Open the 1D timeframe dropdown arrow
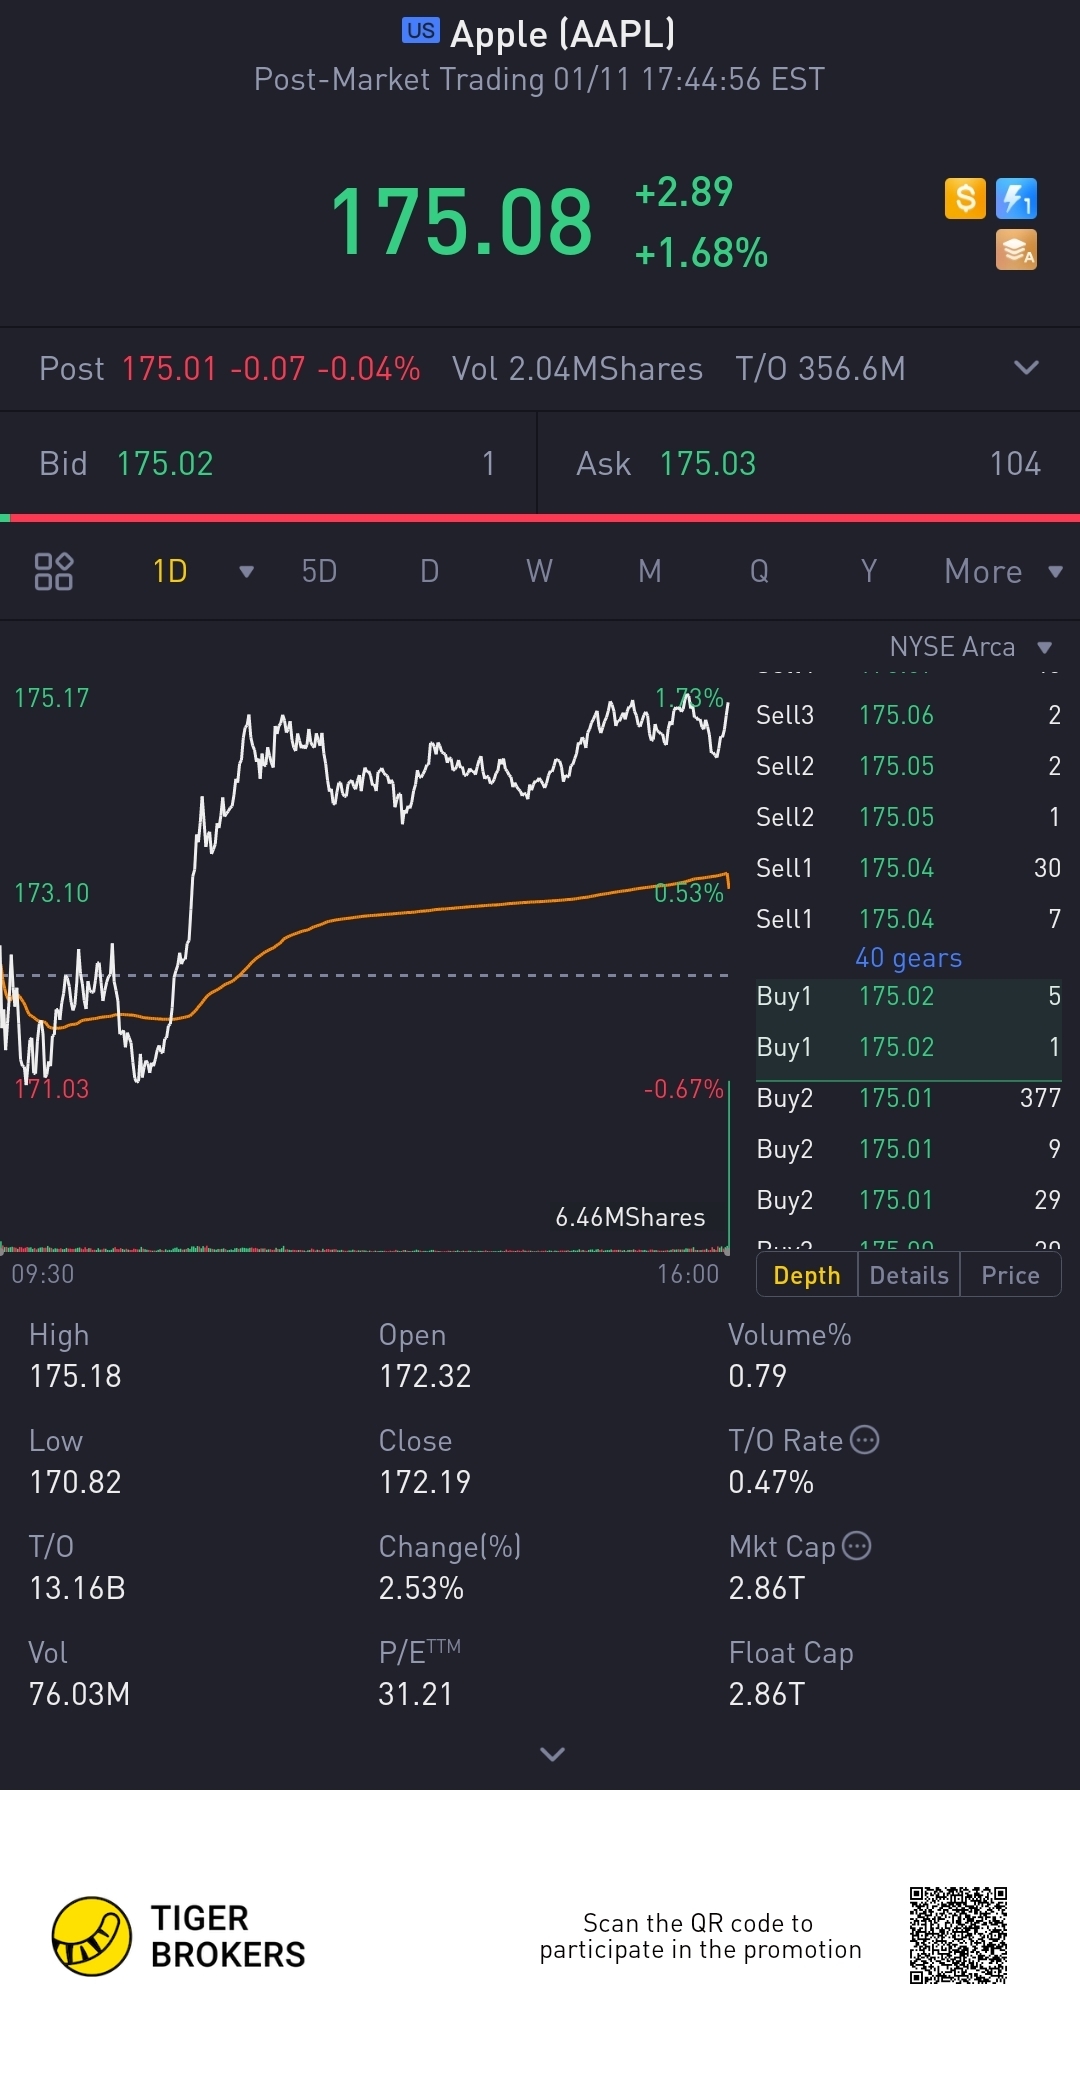 click(x=246, y=572)
